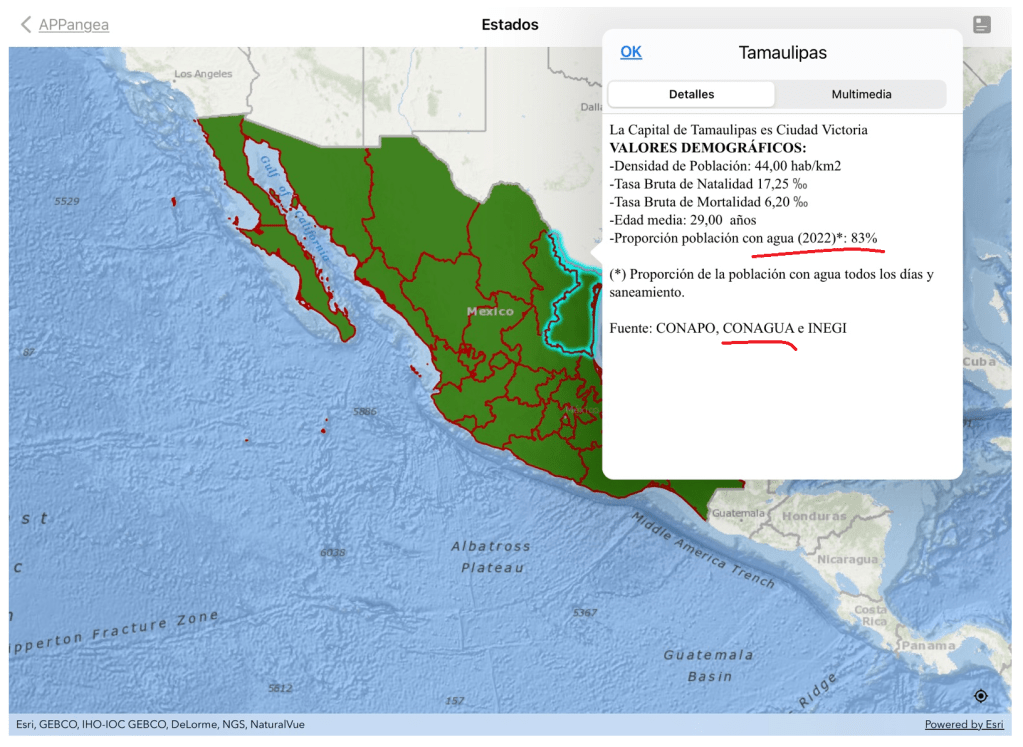Select the Detalles tab
1023x747 pixels.
point(691,94)
